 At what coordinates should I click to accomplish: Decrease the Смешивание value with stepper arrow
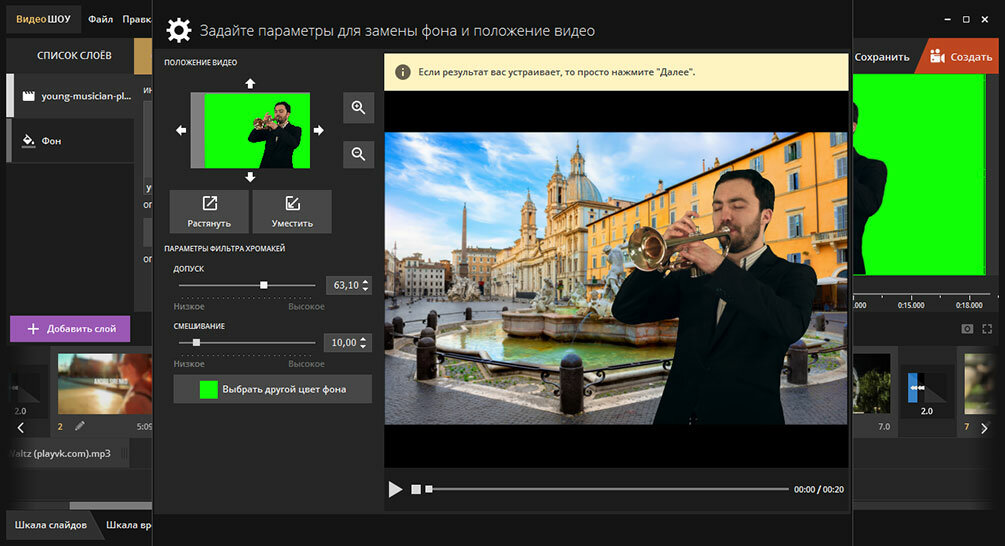coord(363,347)
